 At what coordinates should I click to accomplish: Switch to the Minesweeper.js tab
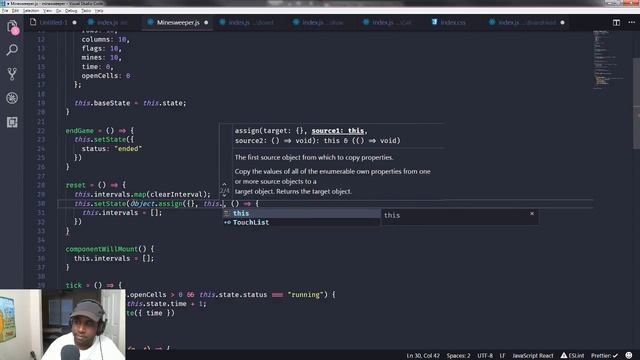pos(178,22)
